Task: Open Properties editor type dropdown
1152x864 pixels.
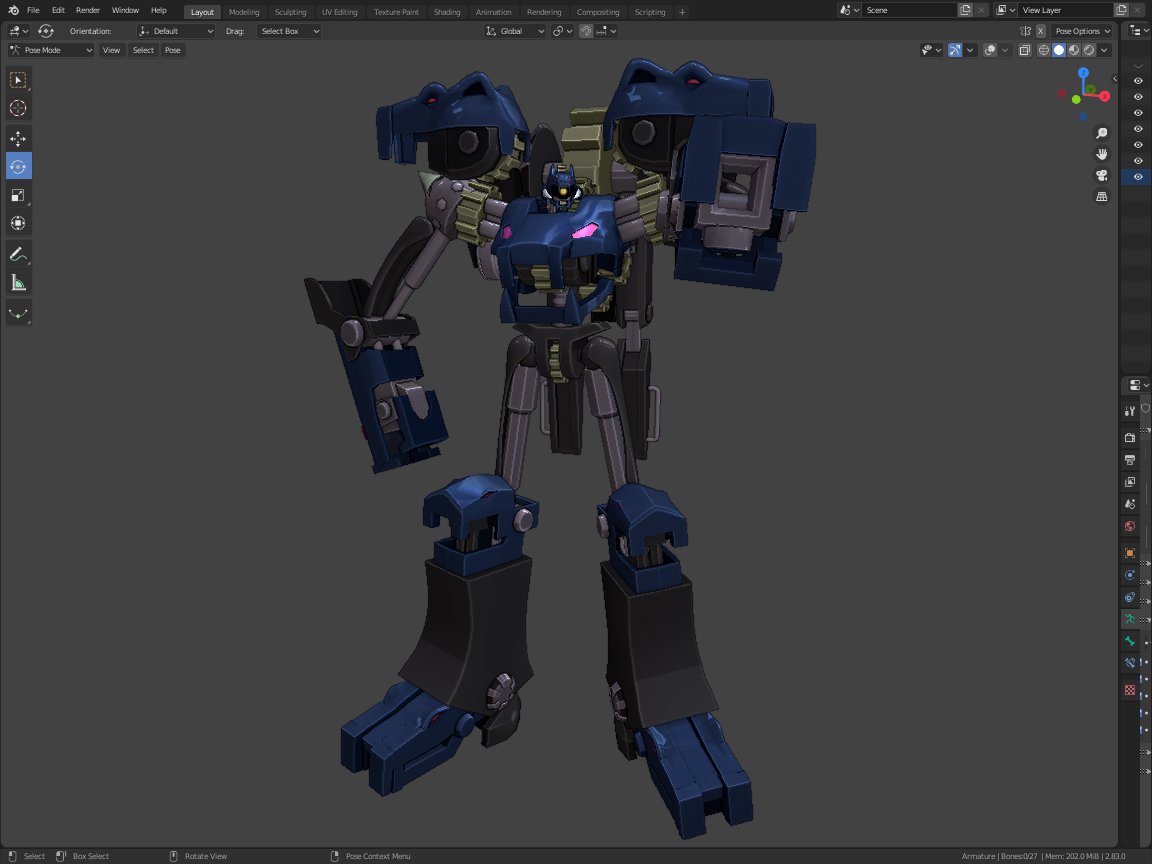Action: [x=1139, y=385]
